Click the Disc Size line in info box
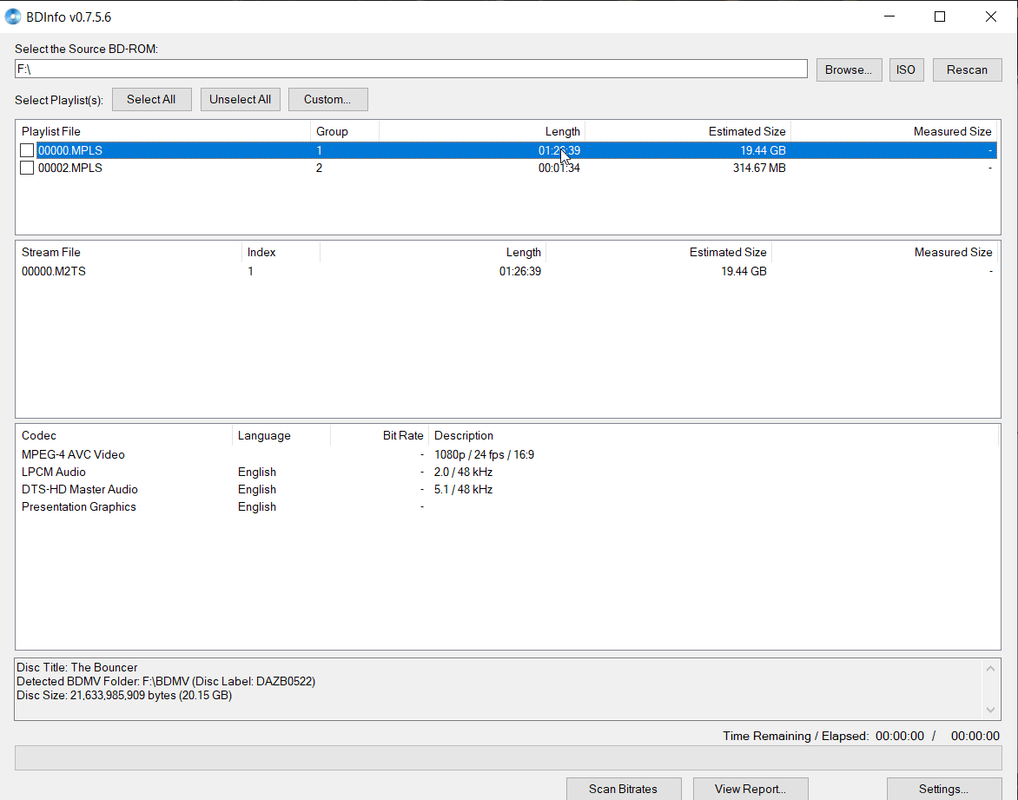This screenshot has height=800, width=1018. [x=124, y=695]
